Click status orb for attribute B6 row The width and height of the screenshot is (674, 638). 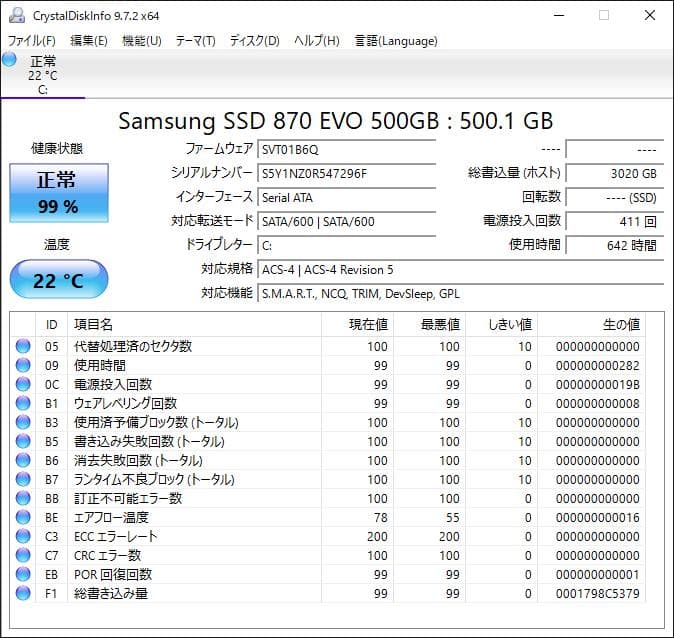[23, 460]
